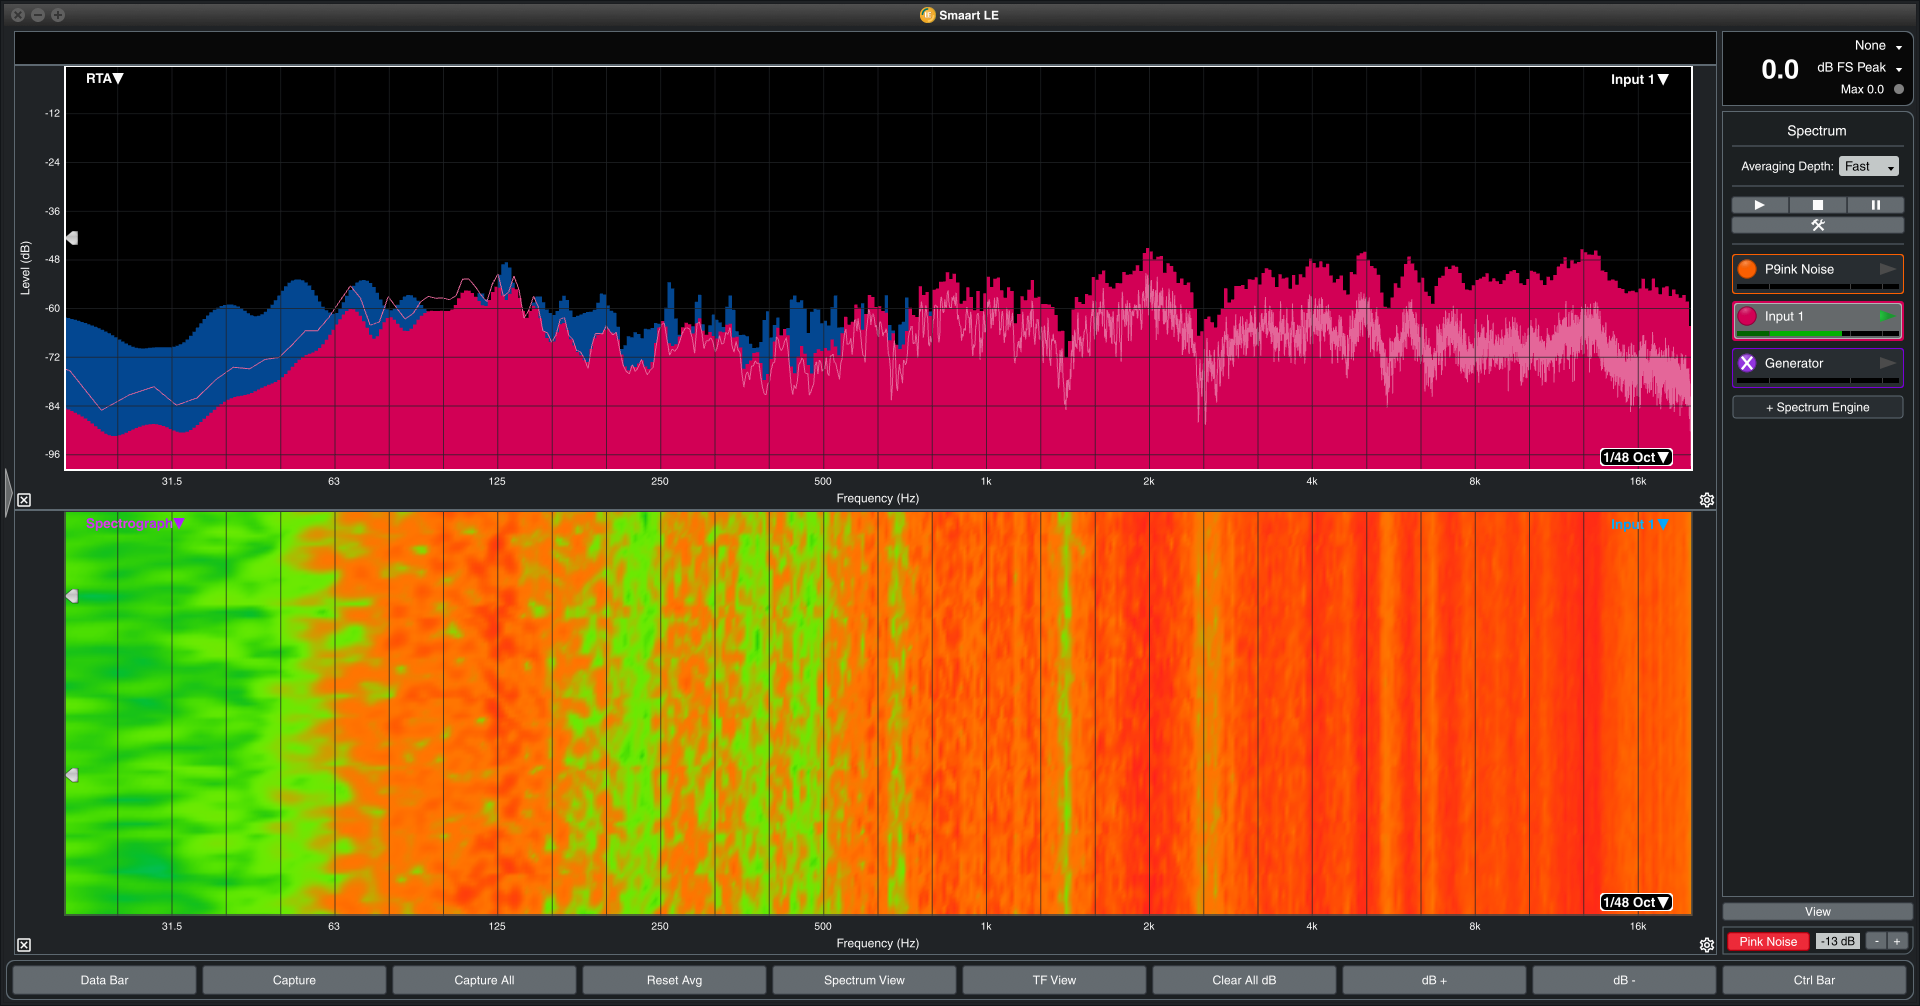Click the Capture button
This screenshot has width=1920, height=1006.
294,980
